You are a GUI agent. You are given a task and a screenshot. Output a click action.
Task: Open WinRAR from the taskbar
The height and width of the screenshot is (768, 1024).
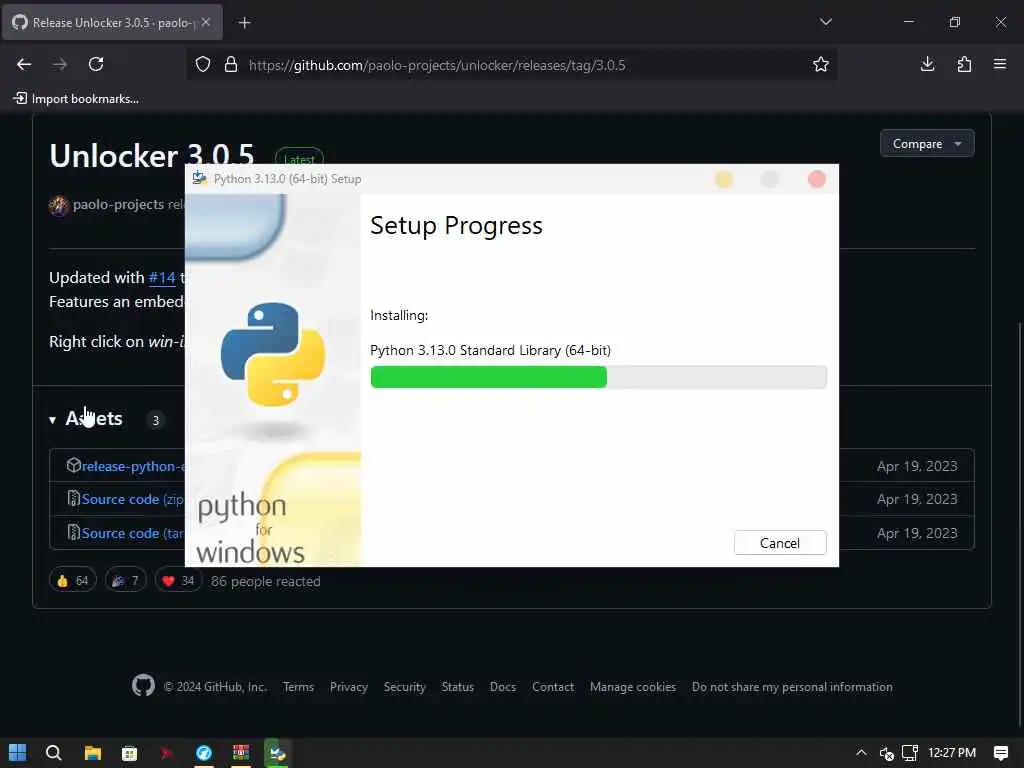(x=241, y=753)
